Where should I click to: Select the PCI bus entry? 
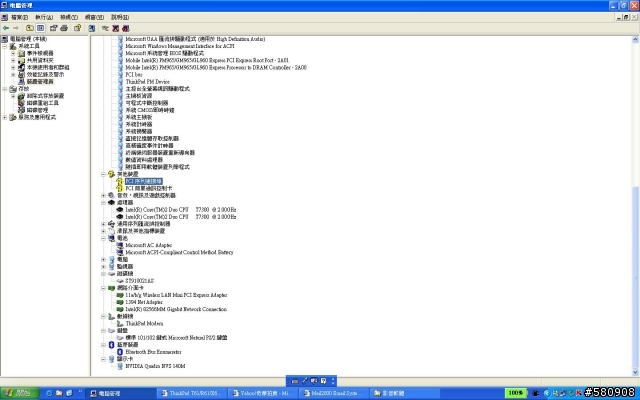[133, 75]
